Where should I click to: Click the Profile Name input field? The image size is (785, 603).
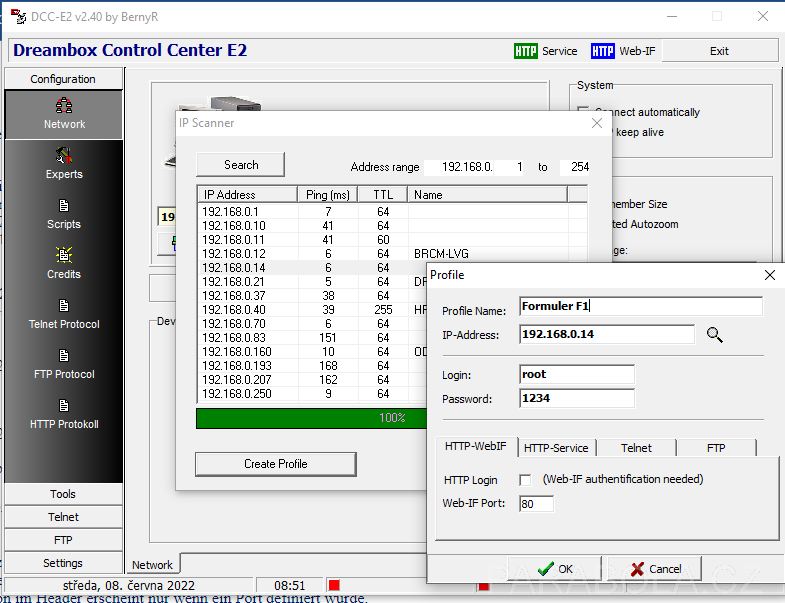[x=641, y=306]
